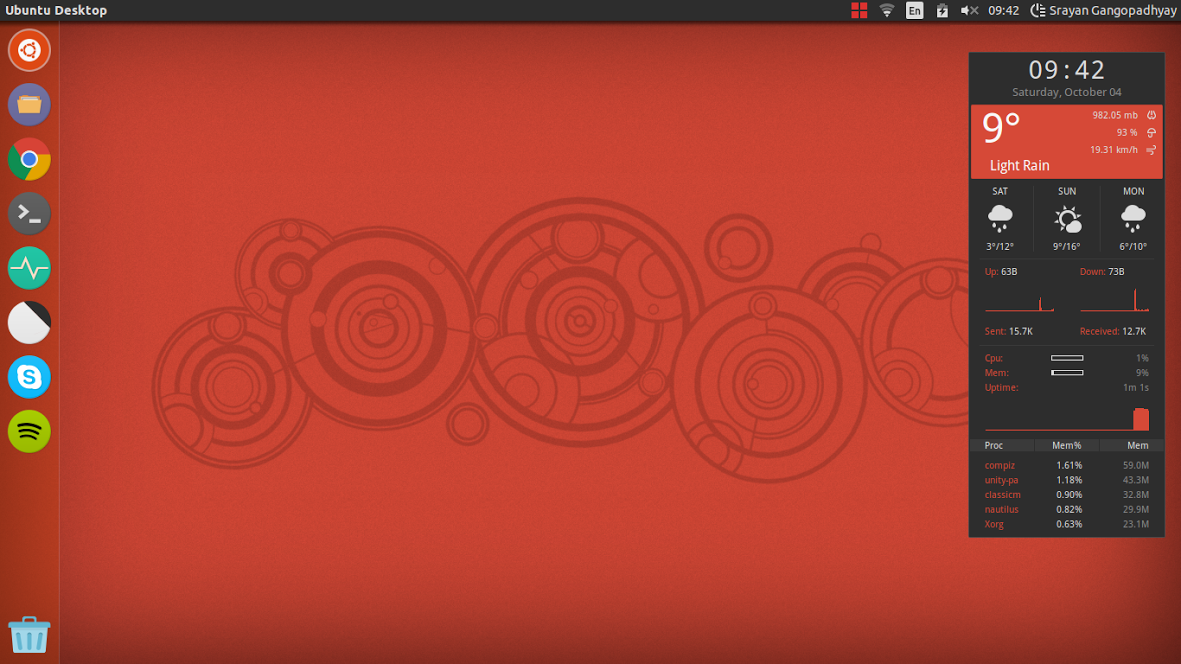Click the upload network graph

(x=1019, y=301)
